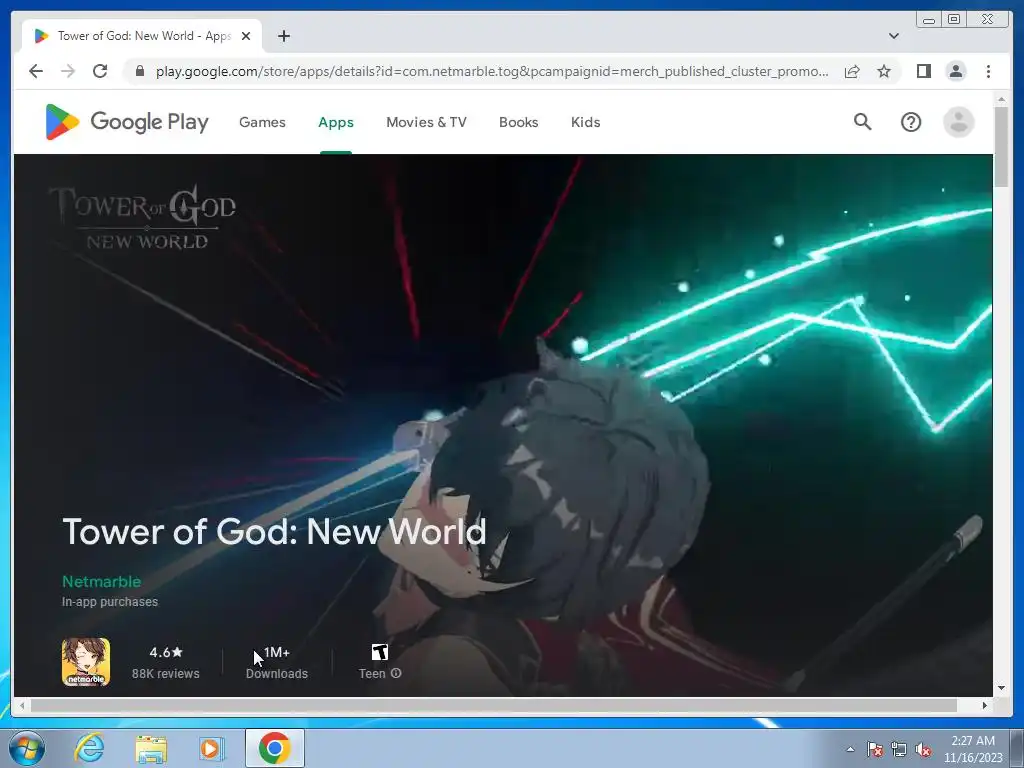Reload the current page
This screenshot has width=1024, height=768.
point(100,71)
